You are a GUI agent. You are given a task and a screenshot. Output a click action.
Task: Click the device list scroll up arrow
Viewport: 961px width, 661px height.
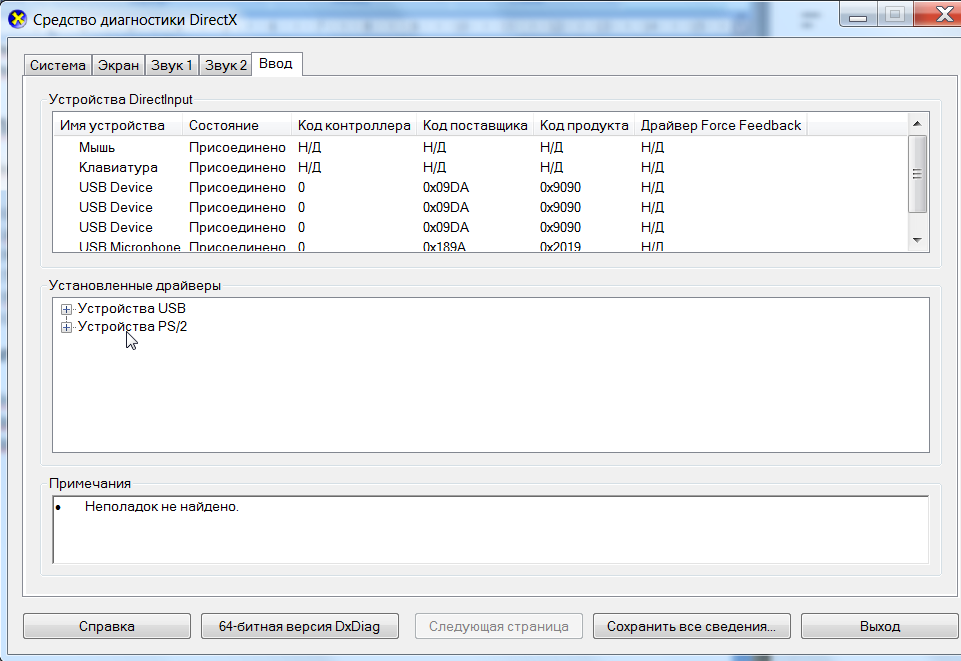(x=917, y=124)
